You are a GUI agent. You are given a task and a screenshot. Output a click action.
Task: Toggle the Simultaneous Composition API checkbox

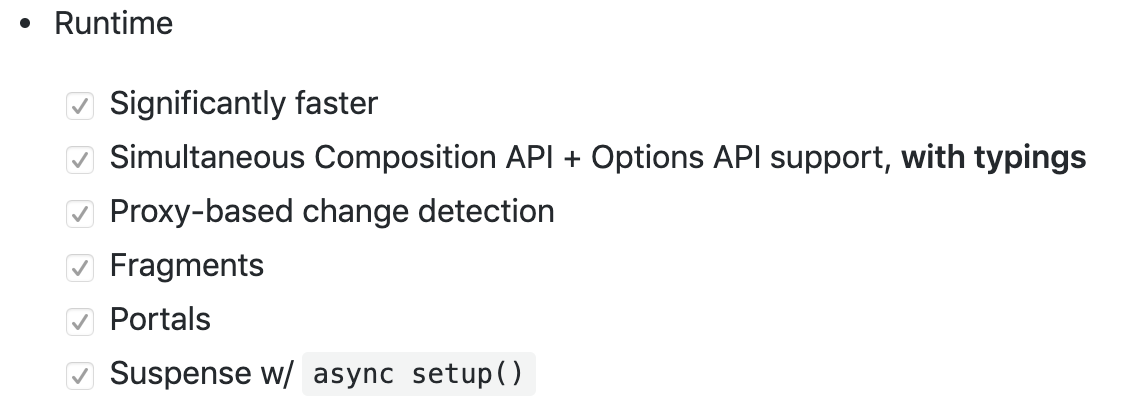80,159
